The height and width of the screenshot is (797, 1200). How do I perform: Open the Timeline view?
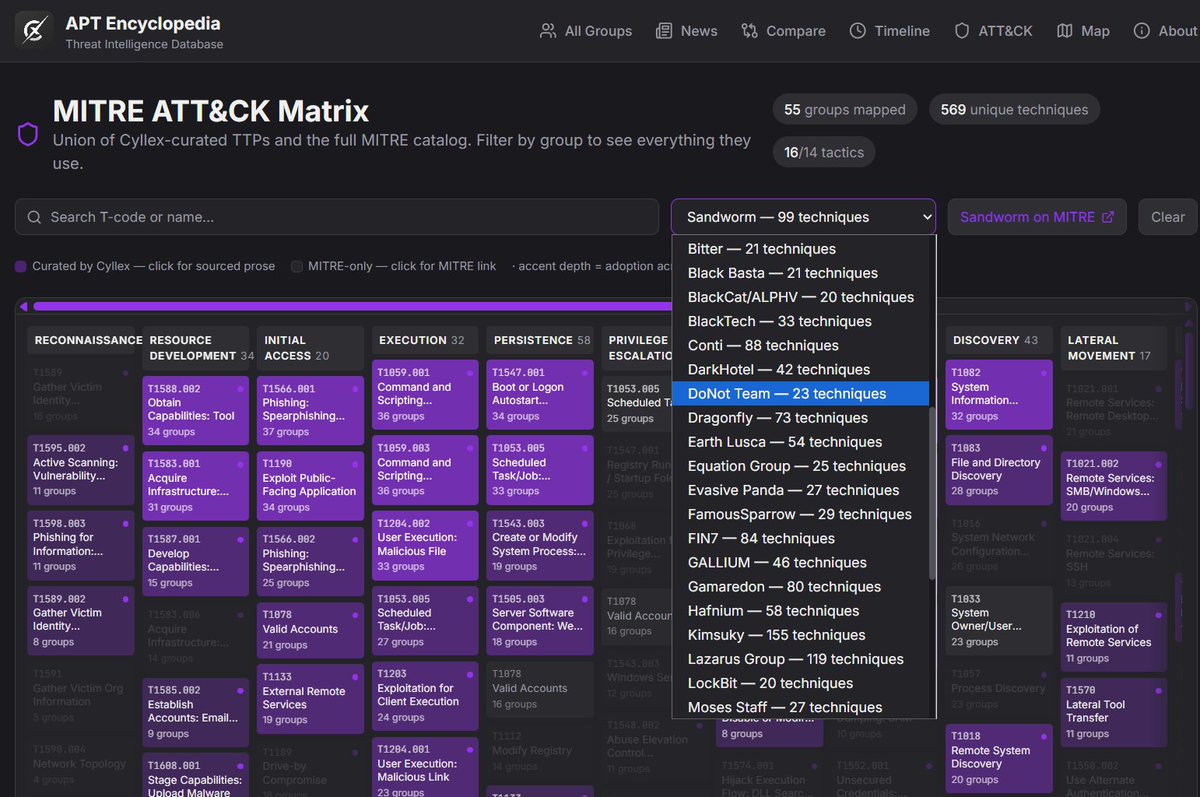coord(890,31)
